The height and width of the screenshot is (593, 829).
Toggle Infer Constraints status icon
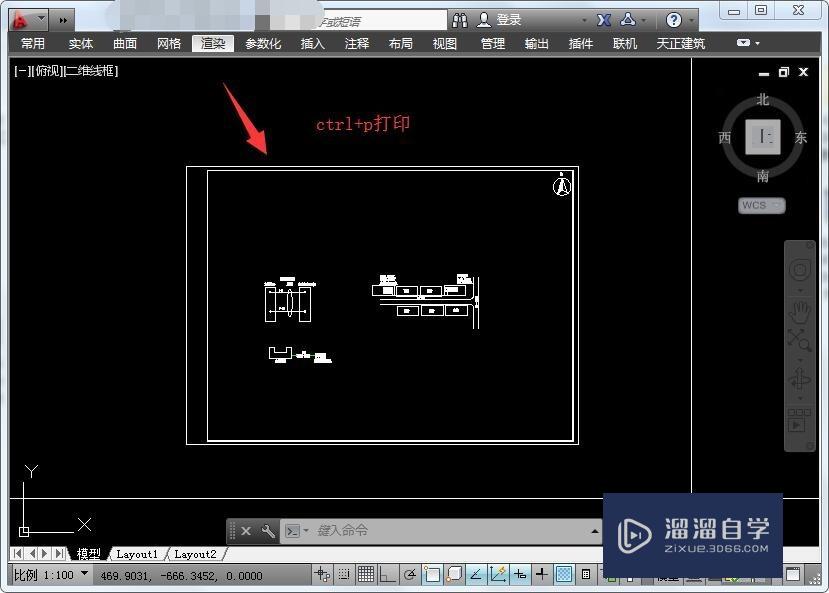[x=322, y=575]
